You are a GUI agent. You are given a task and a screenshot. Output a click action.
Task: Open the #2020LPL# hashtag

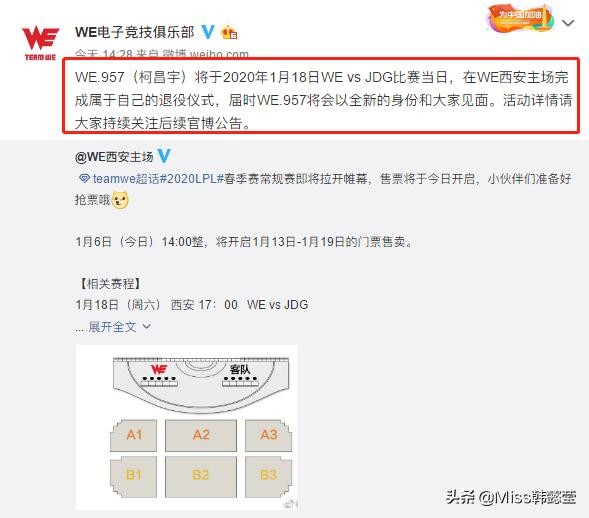192,178
